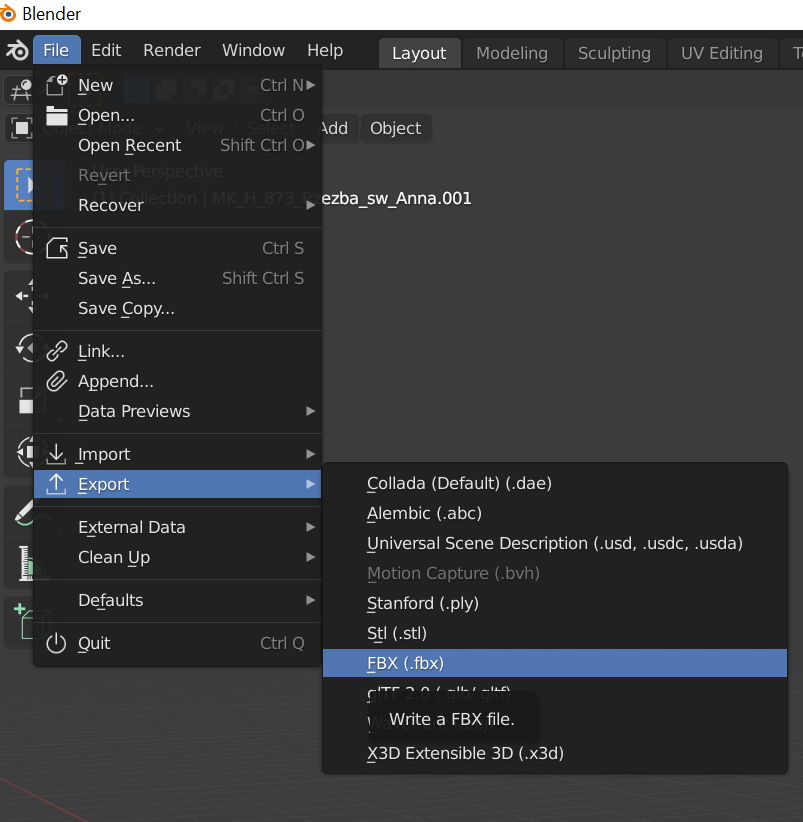Export as Alembic (.abc)
This screenshot has height=822, width=803.
[x=555, y=513]
